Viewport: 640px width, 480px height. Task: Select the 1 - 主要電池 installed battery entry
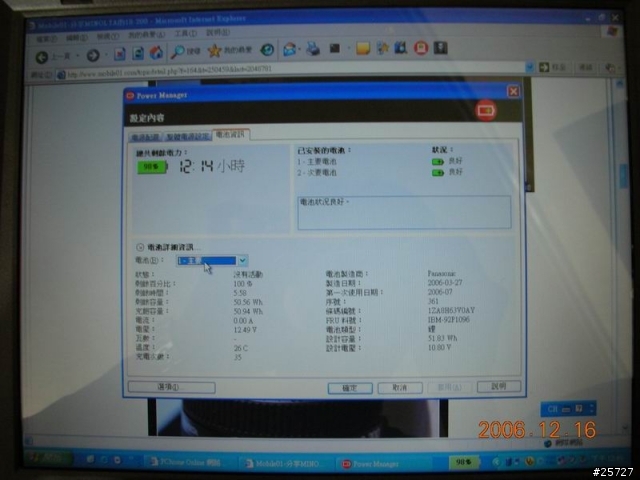pos(317,162)
